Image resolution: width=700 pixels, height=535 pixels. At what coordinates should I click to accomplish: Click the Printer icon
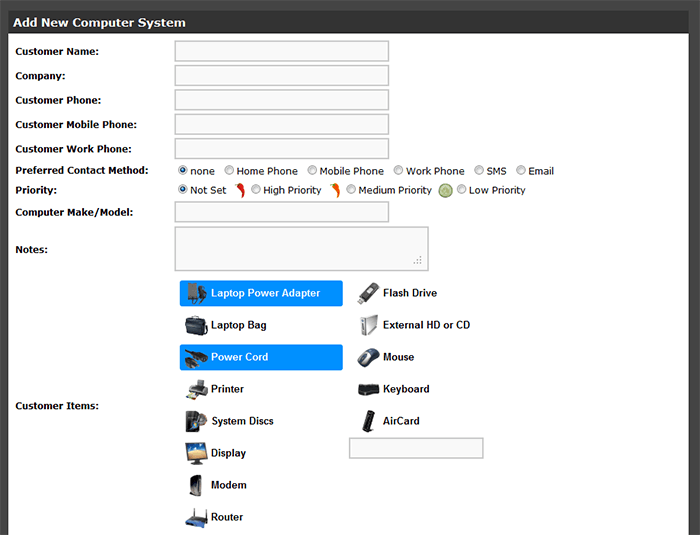coord(196,389)
